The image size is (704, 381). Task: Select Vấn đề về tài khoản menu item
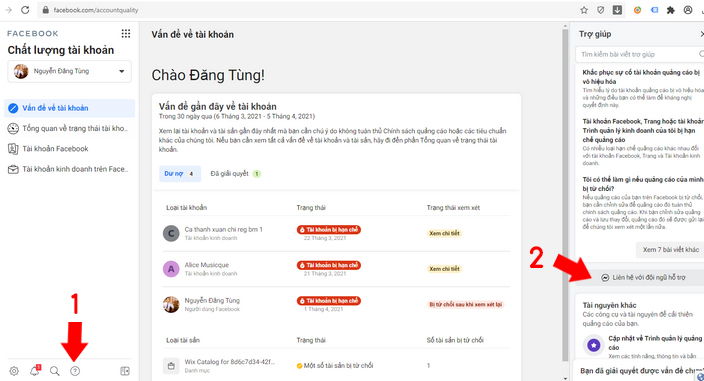(70, 108)
